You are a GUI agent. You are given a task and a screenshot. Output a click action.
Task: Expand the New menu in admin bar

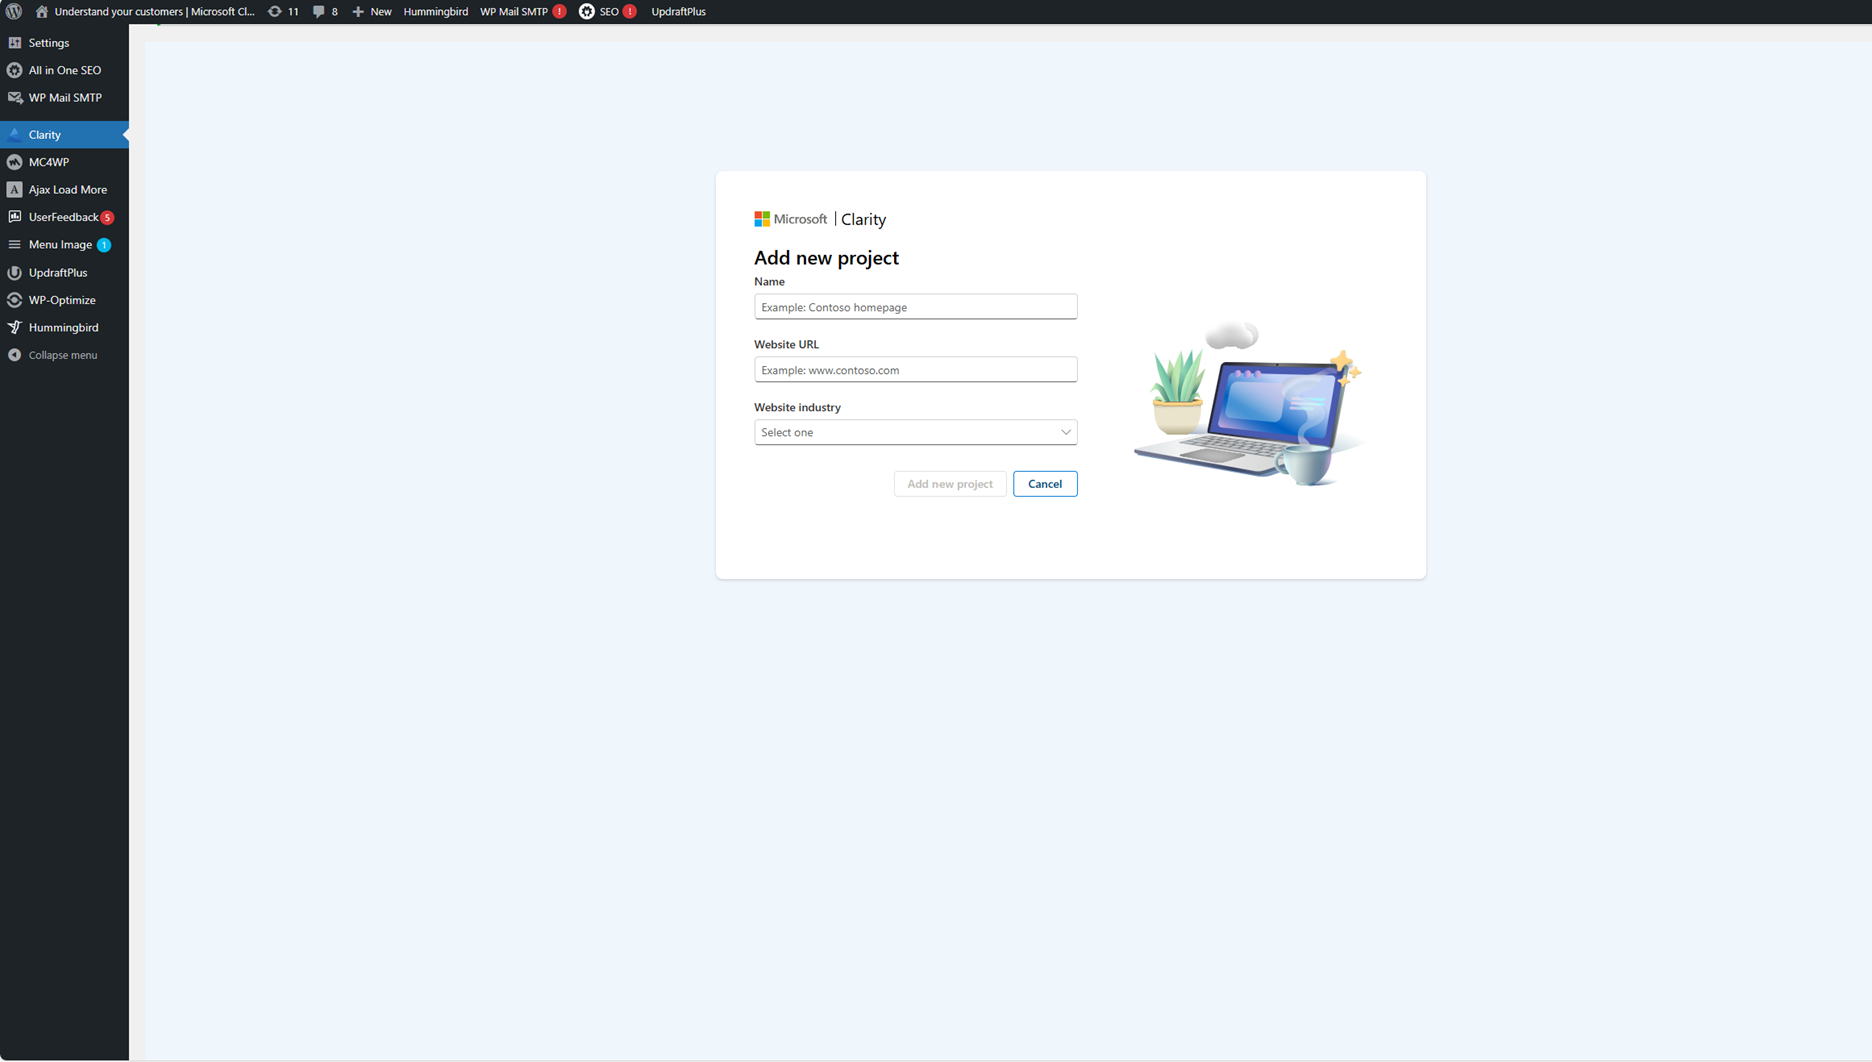pos(371,11)
